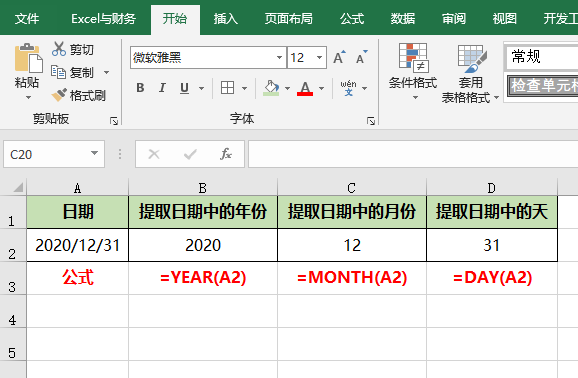Increase font size icon
The image size is (578, 378).
340,57
